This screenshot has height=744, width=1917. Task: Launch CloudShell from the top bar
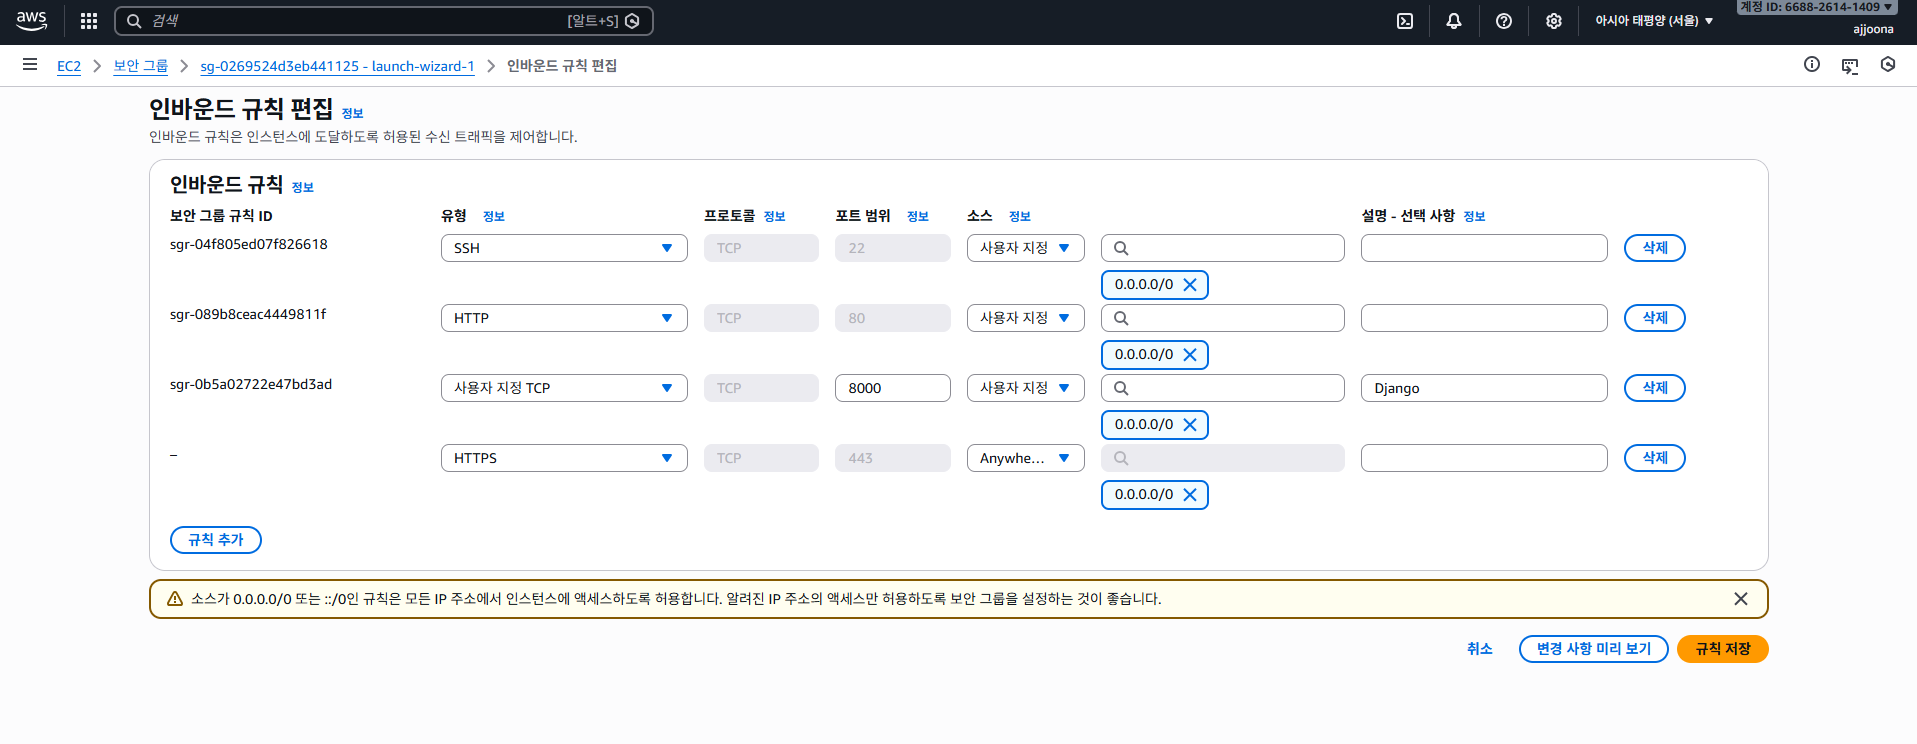1404,21
